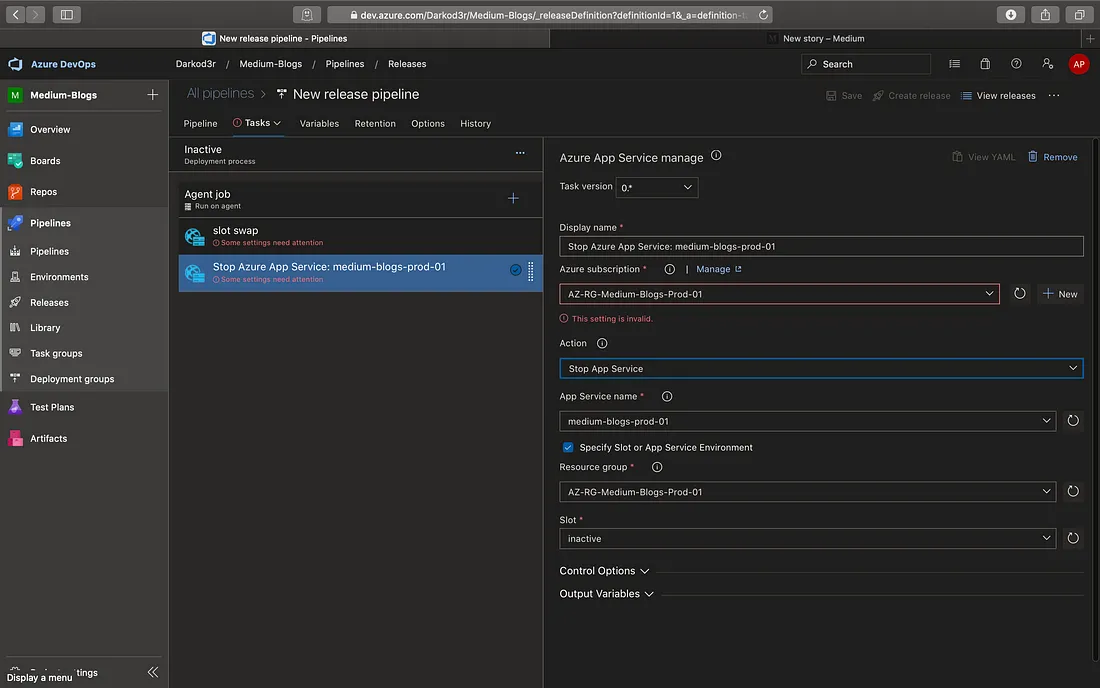Add a task to Agent job
This screenshot has width=1100, height=688.
[x=513, y=198]
